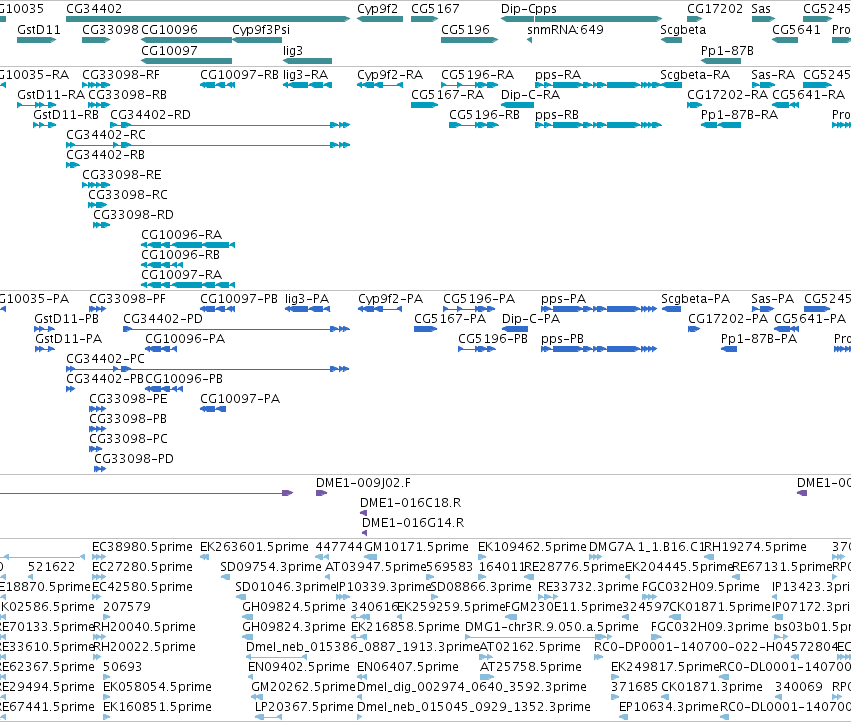Viewport: 851px width, 722px height.
Task: Select the DME1-016C18.R BAC end label
Action: pyautogui.click(x=411, y=503)
